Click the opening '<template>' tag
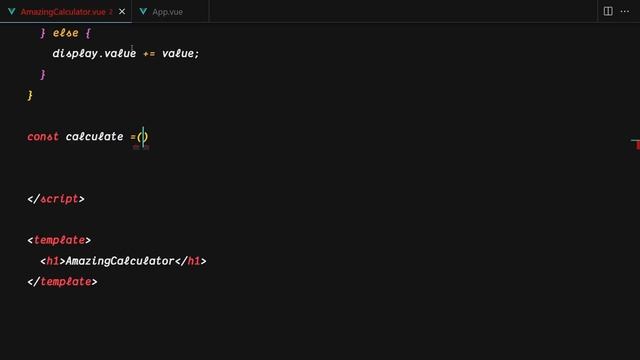 click(59, 240)
